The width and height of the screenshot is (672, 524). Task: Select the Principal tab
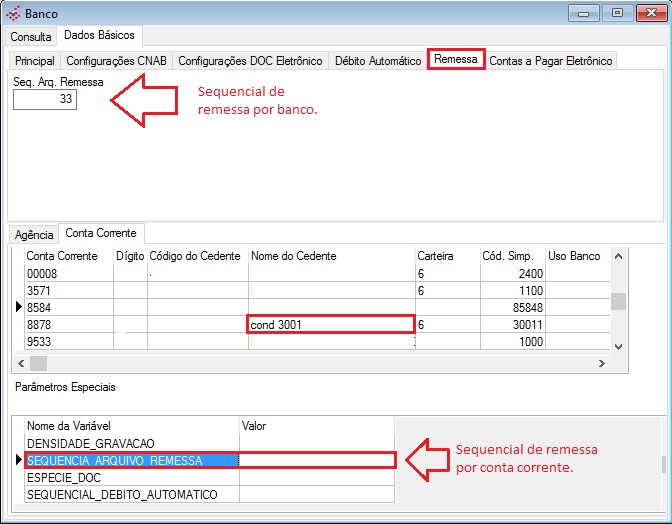tap(35, 61)
